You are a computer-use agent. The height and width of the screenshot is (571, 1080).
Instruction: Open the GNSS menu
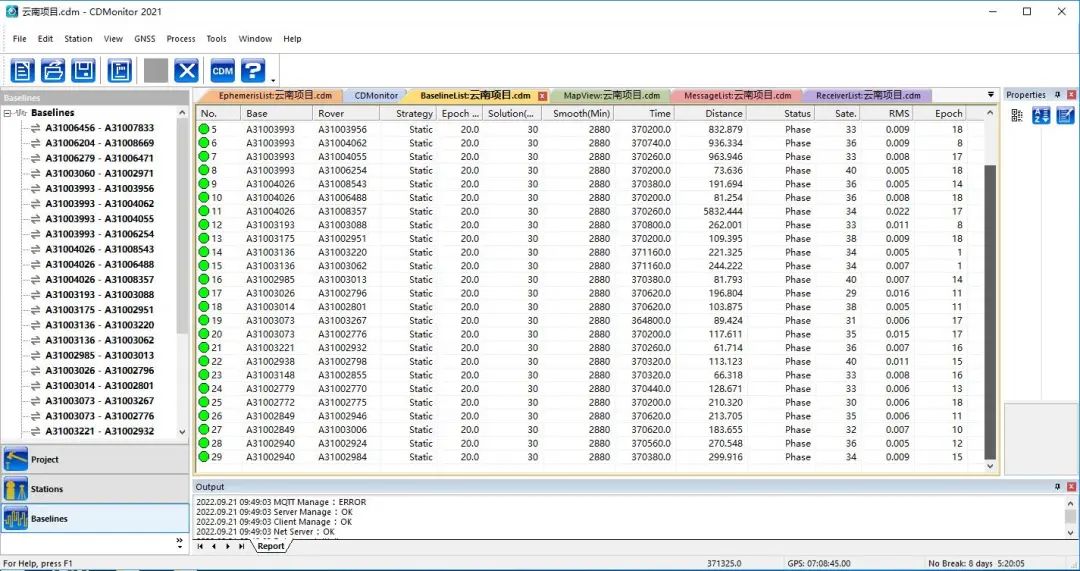pyautogui.click(x=144, y=39)
